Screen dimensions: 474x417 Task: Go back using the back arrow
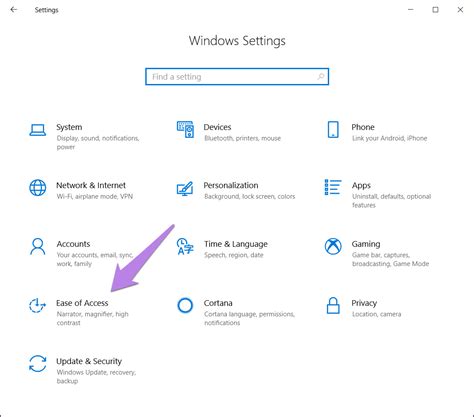pyautogui.click(x=14, y=10)
